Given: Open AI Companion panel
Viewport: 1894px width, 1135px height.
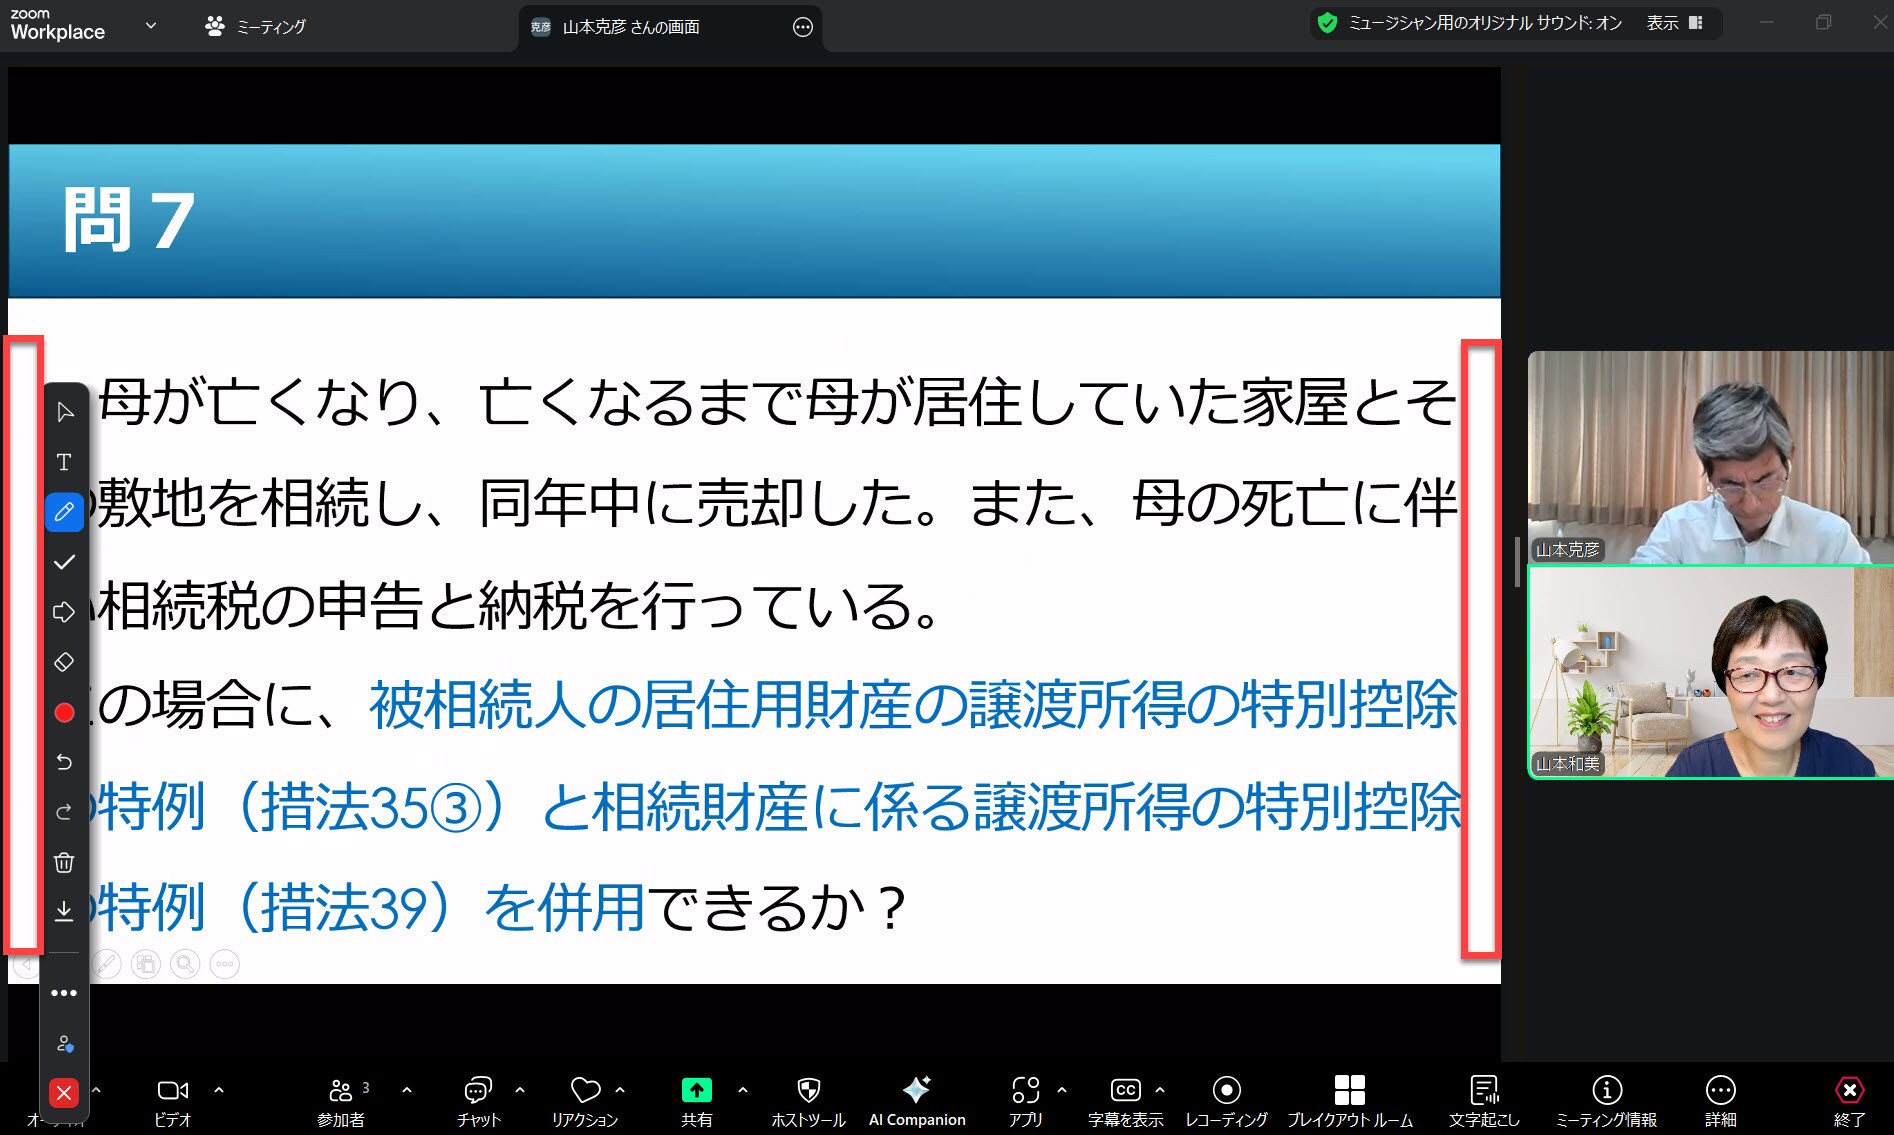Looking at the screenshot, I should 917,1100.
